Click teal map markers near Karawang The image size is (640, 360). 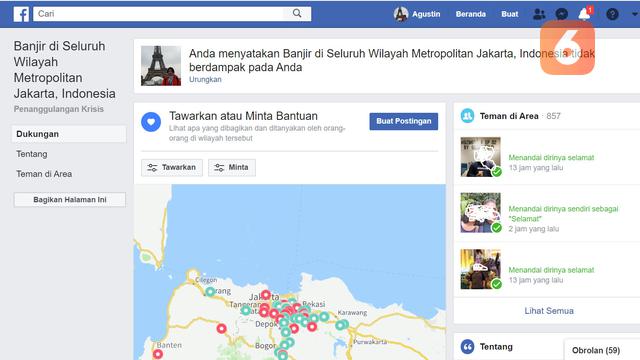[x=342, y=325]
